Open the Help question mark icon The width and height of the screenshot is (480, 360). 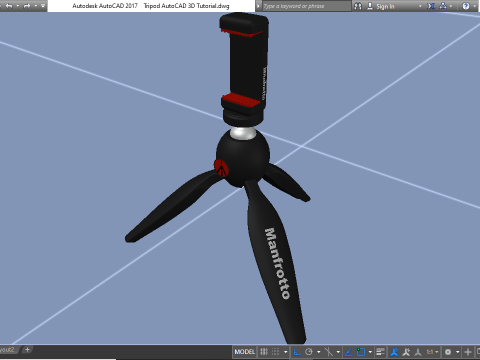[x=466, y=6]
